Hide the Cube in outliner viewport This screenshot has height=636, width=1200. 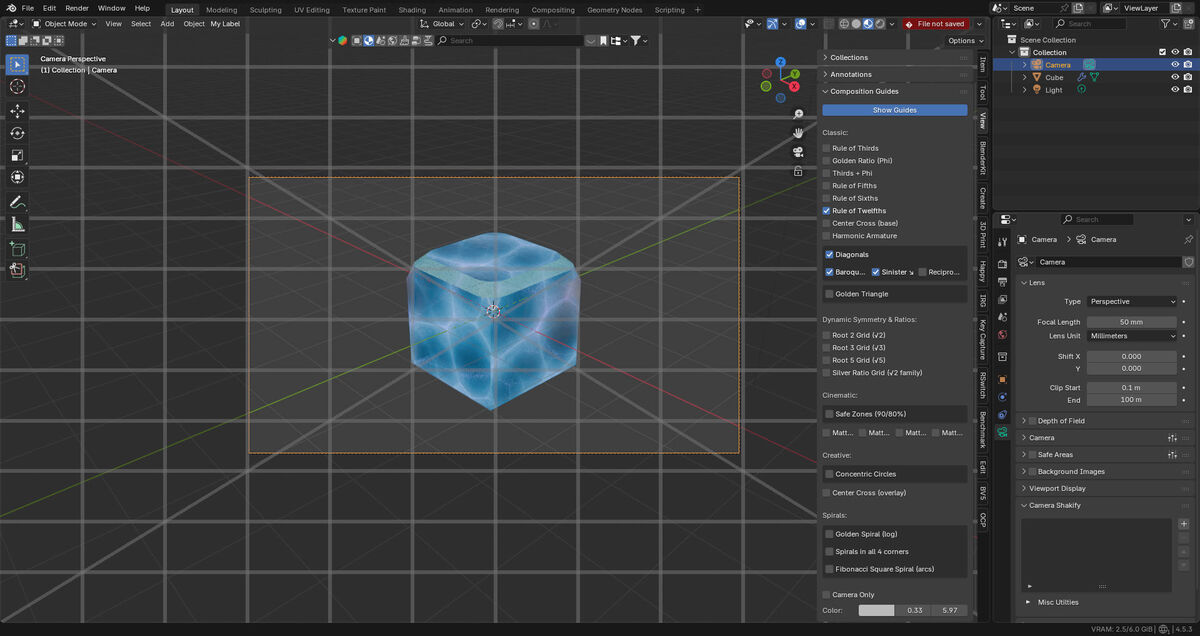[x=1175, y=77]
